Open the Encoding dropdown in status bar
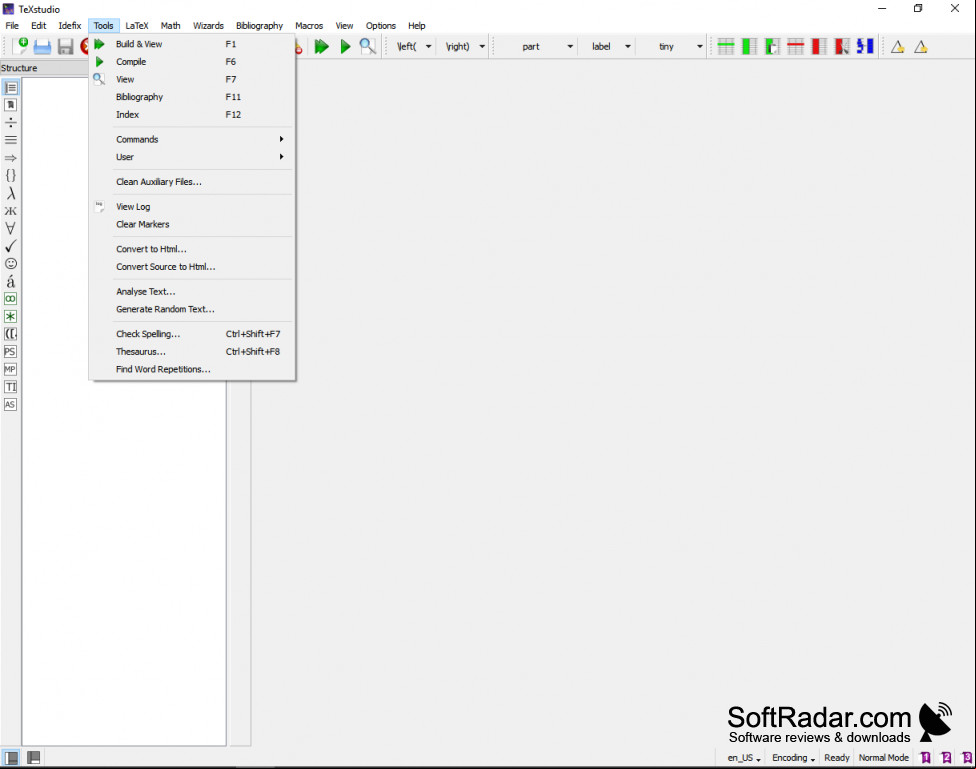976x769 pixels. click(793, 758)
